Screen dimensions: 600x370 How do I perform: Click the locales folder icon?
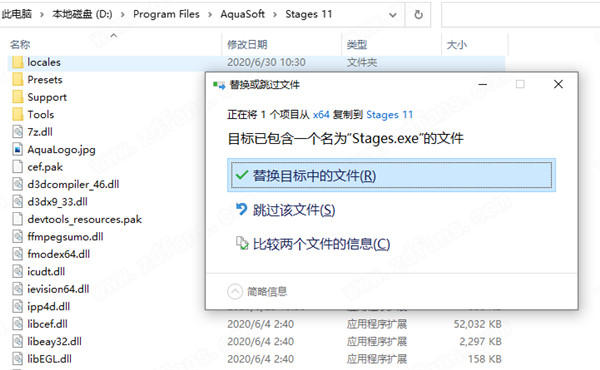click(x=17, y=62)
